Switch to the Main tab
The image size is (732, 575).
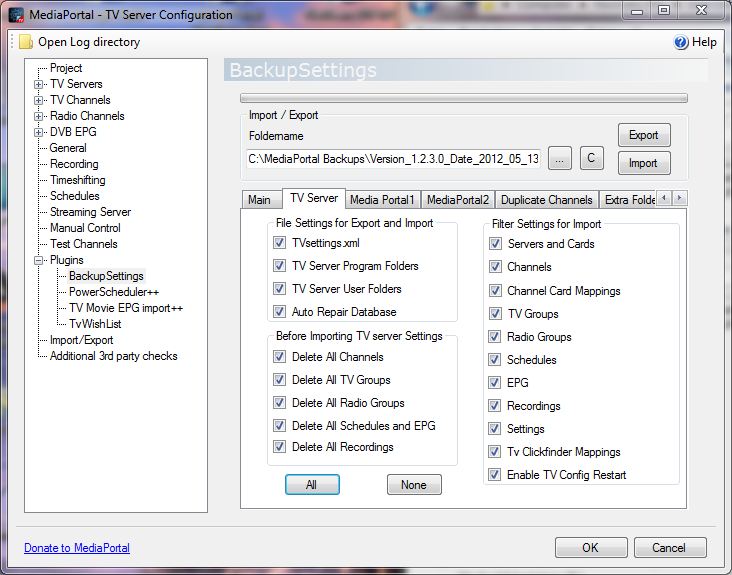[260, 200]
